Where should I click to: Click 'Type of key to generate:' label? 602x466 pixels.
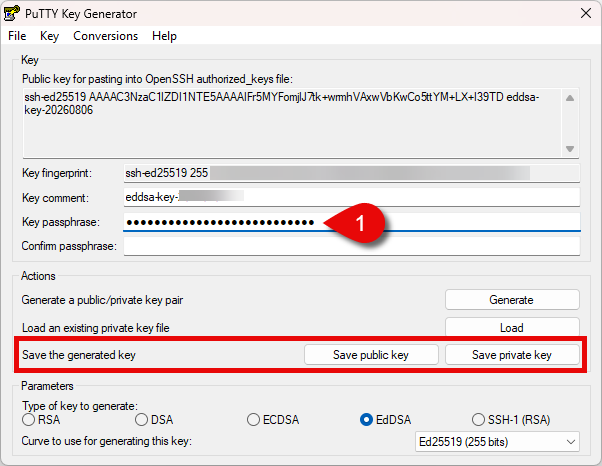[x=80, y=406]
